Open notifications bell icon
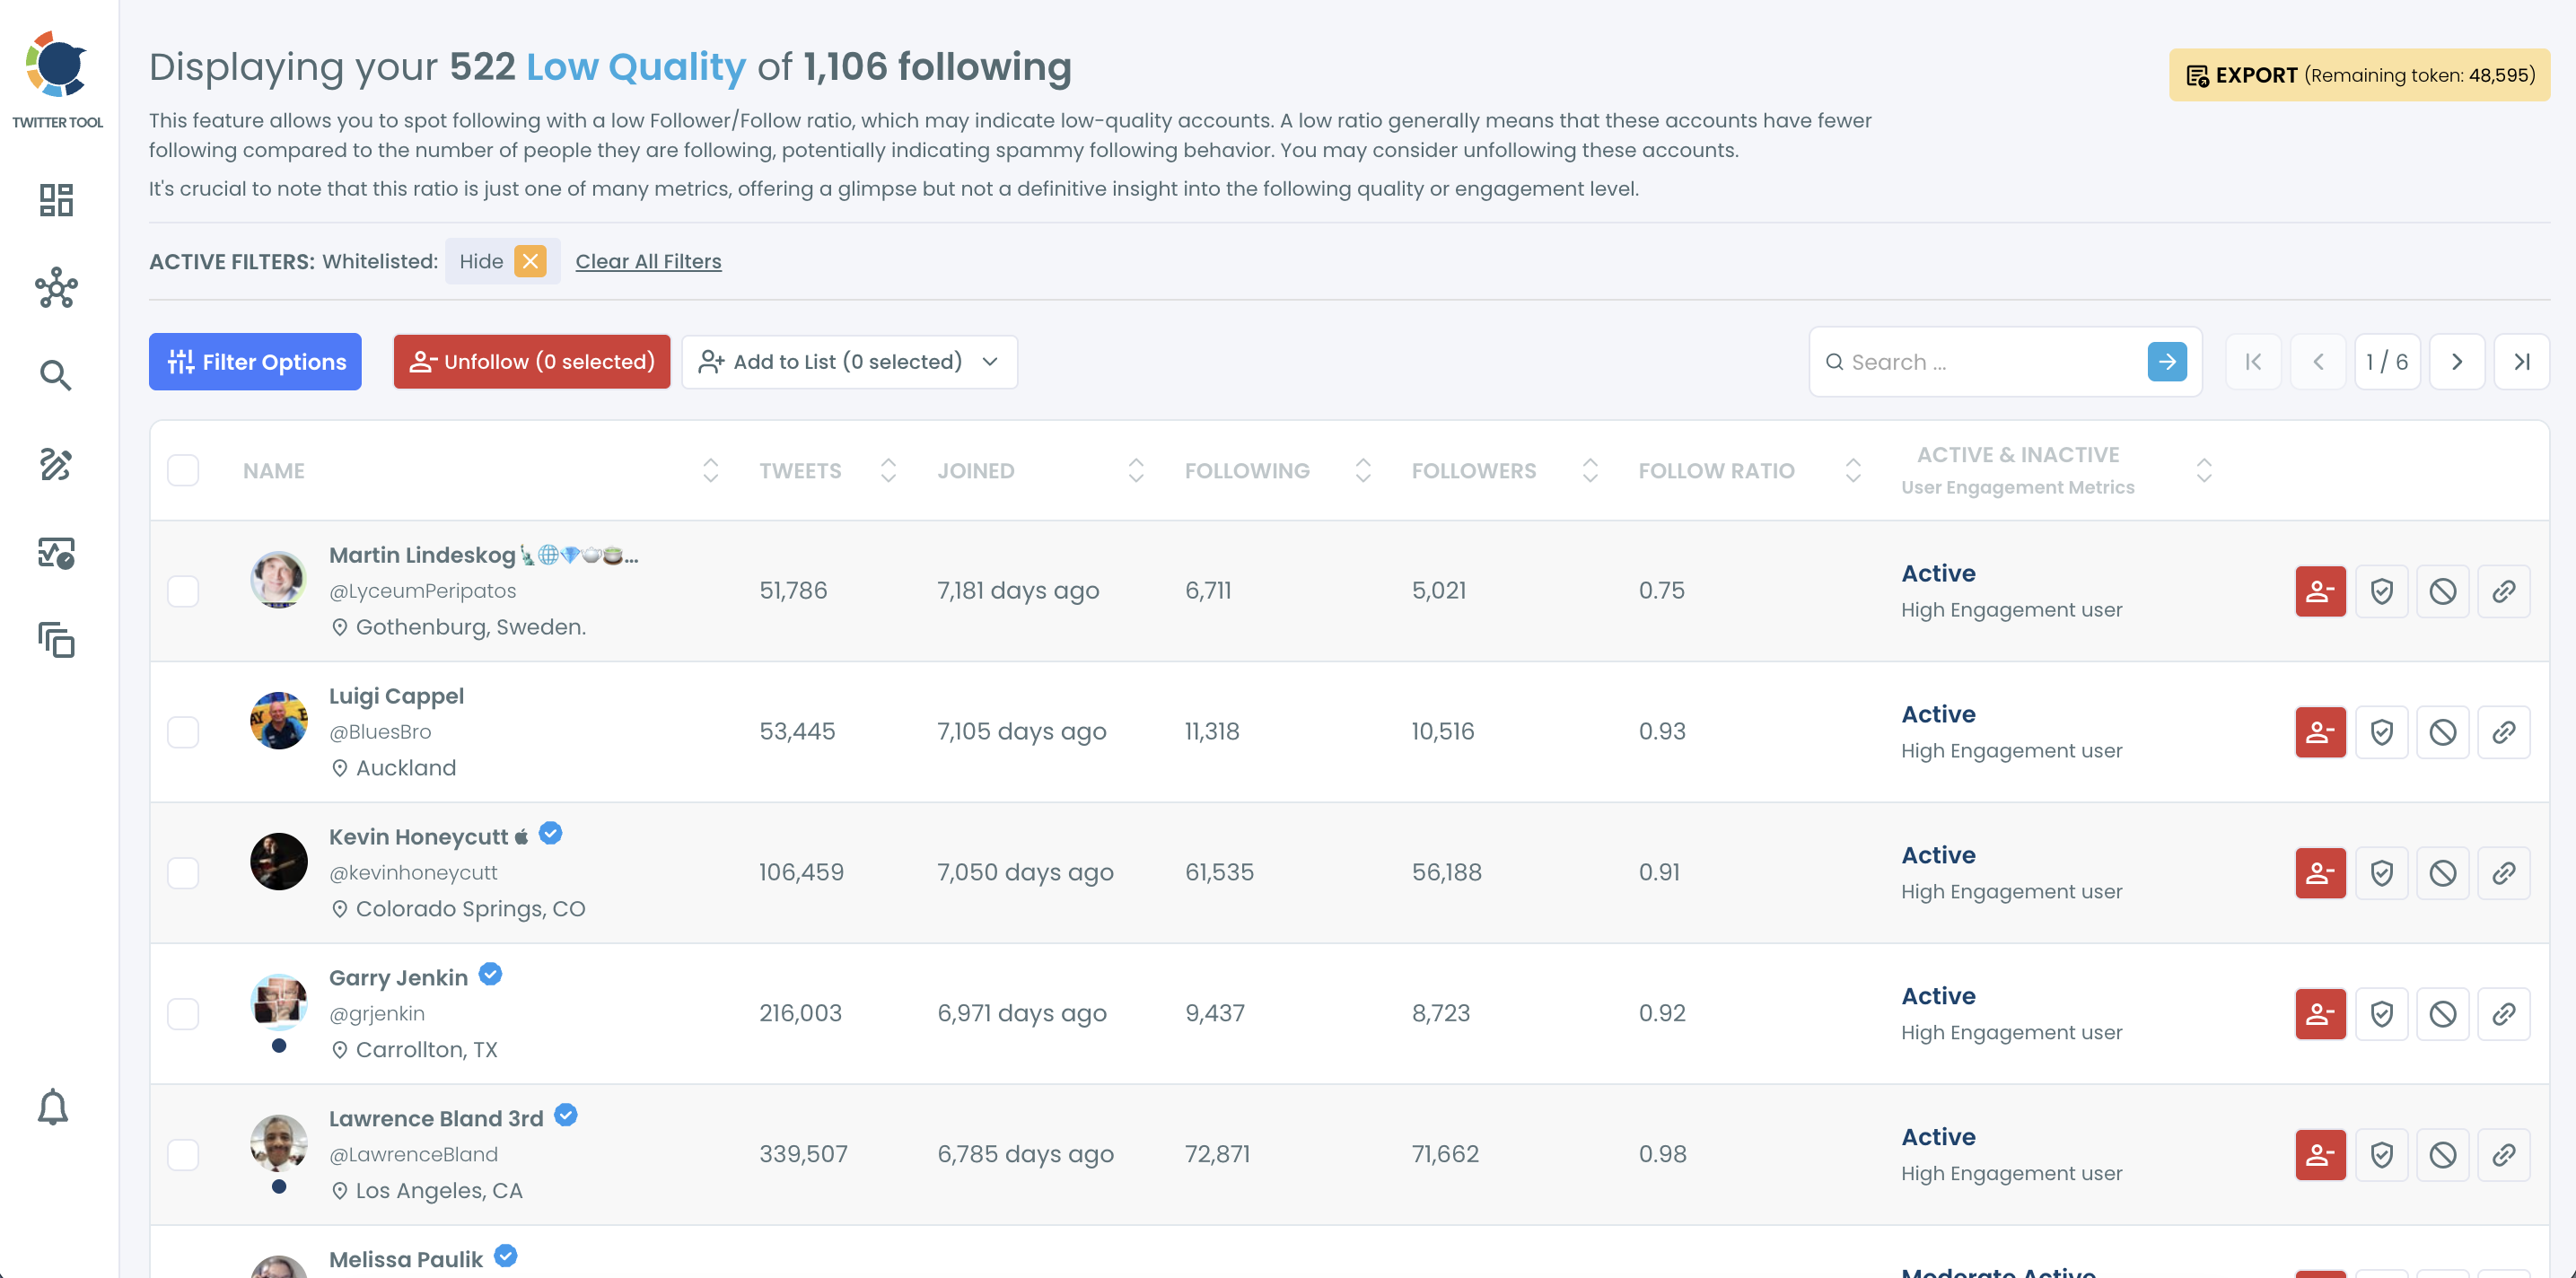2576x1278 pixels. pyautogui.click(x=53, y=1107)
